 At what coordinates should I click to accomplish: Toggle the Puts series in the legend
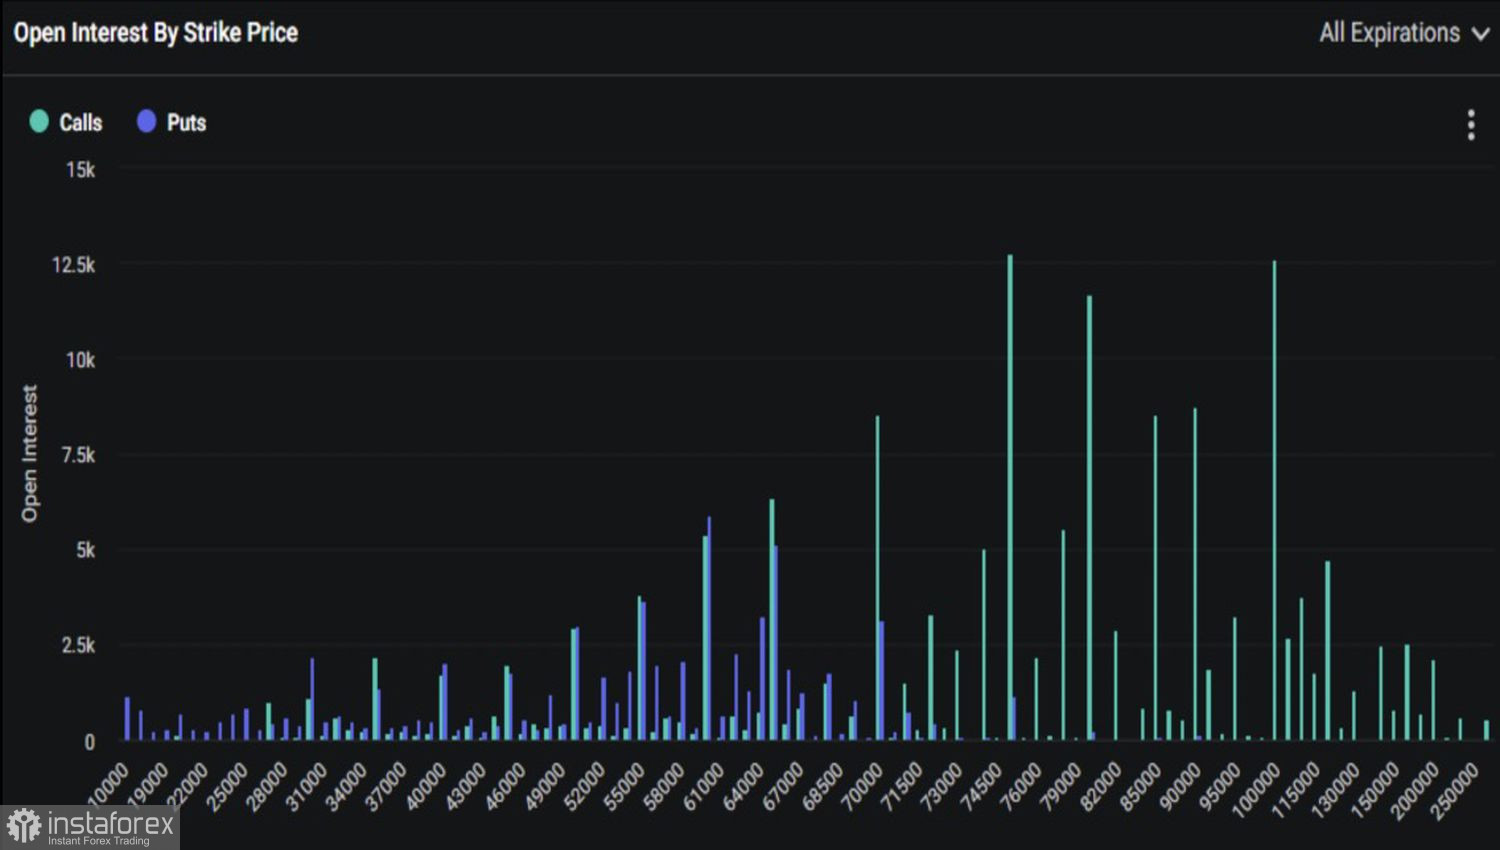click(x=171, y=122)
